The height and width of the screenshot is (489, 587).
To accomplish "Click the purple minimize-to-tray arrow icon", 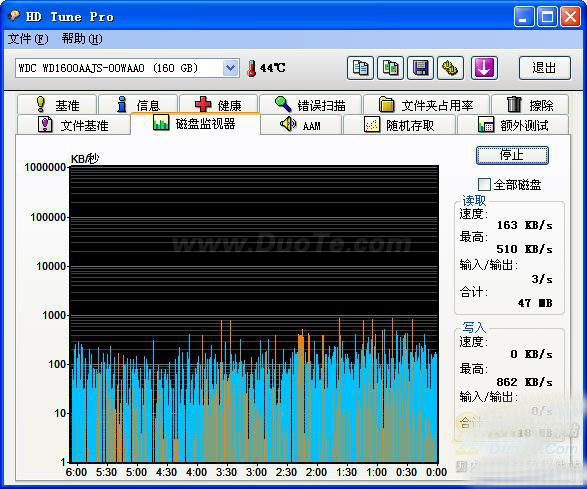I will click(484, 68).
